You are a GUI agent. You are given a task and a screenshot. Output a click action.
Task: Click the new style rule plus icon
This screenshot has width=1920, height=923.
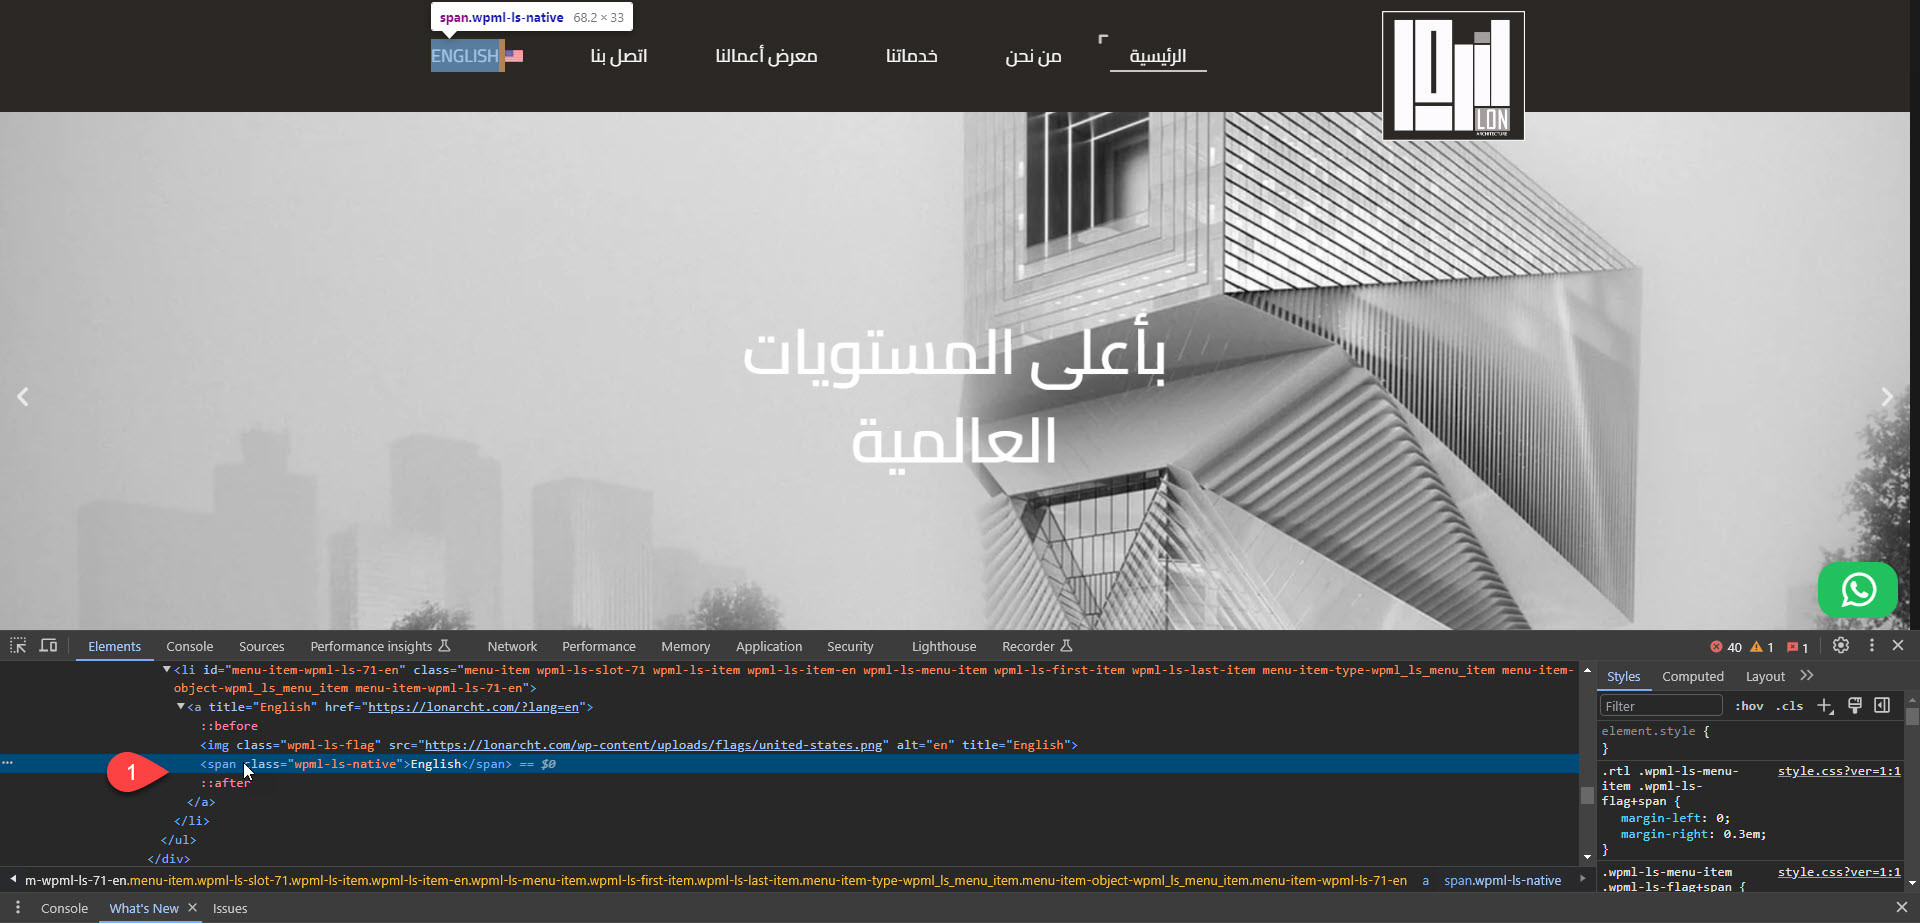1825,706
